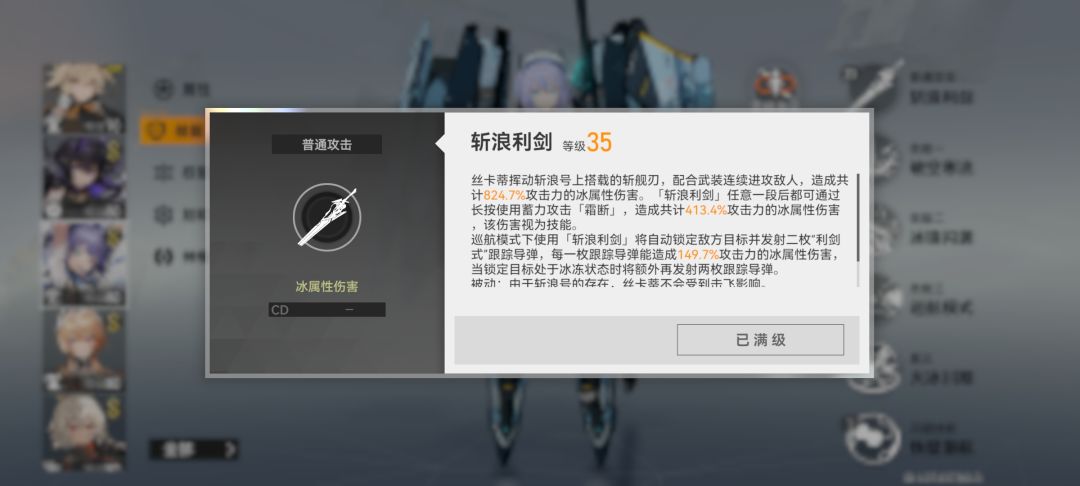Select the orange-haired character portrait

point(83,348)
